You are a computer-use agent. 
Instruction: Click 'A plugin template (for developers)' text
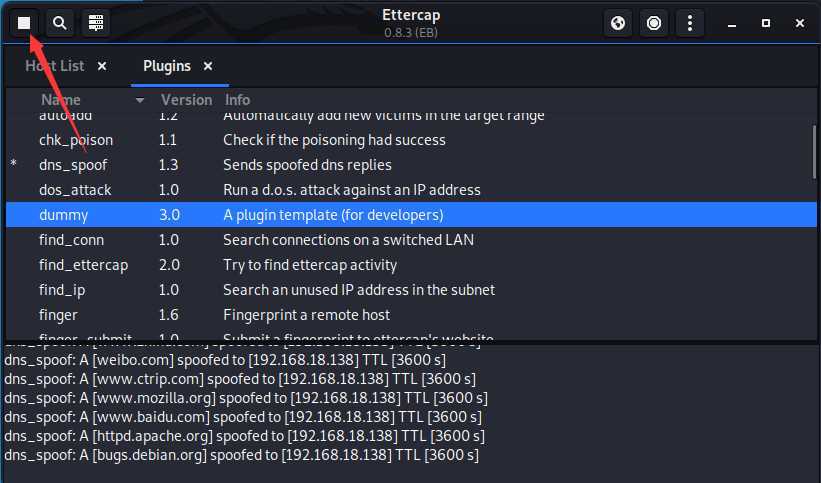(x=333, y=215)
